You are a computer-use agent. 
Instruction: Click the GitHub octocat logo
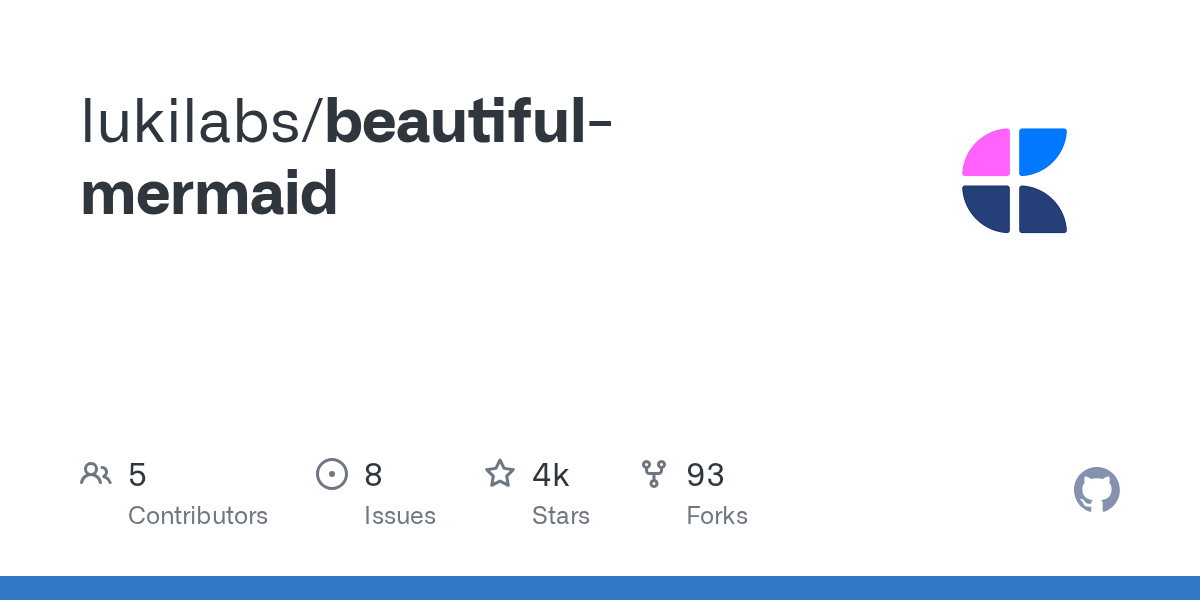point(1096,490)
